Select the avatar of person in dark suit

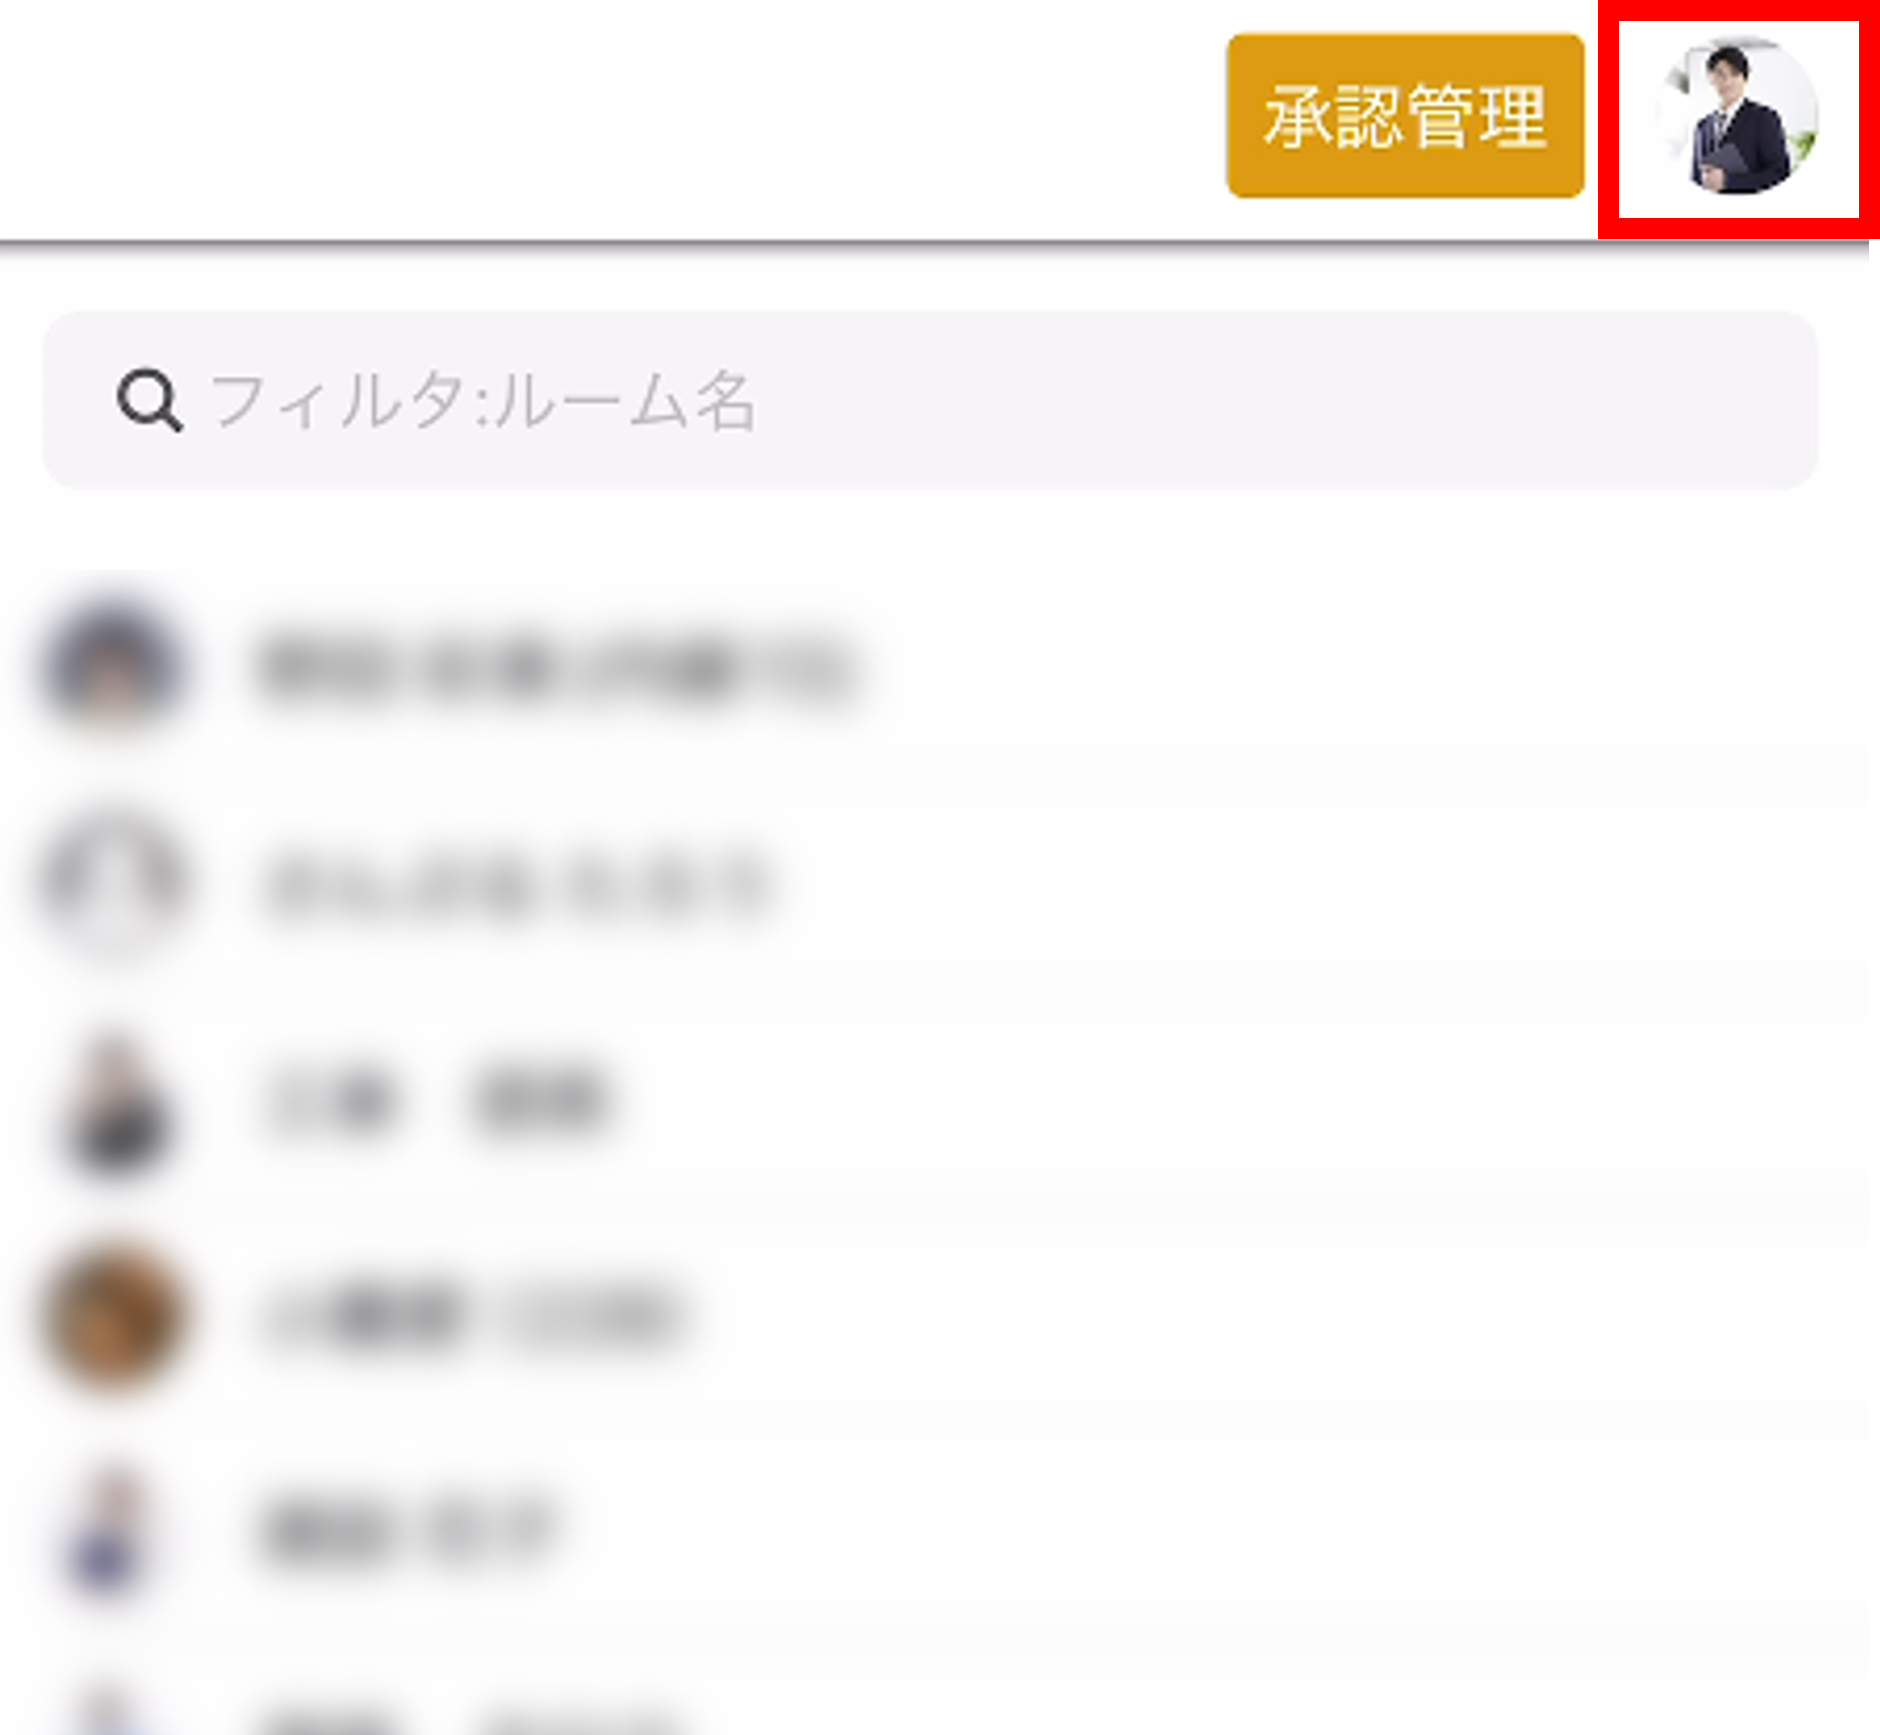click(113, 1101)
